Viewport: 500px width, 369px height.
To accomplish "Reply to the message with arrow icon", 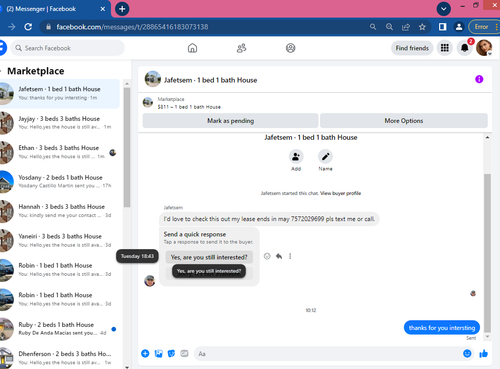I will coord(279,256).
